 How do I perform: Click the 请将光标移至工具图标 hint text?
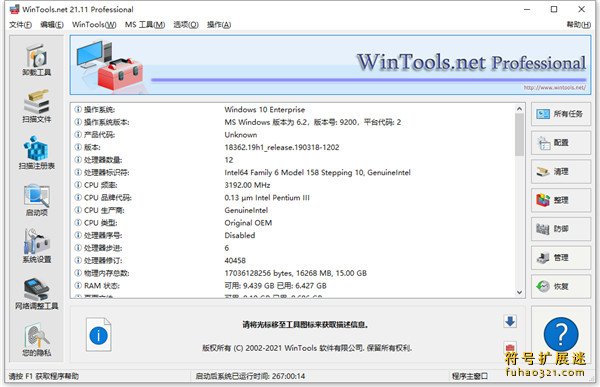point(305,325)
